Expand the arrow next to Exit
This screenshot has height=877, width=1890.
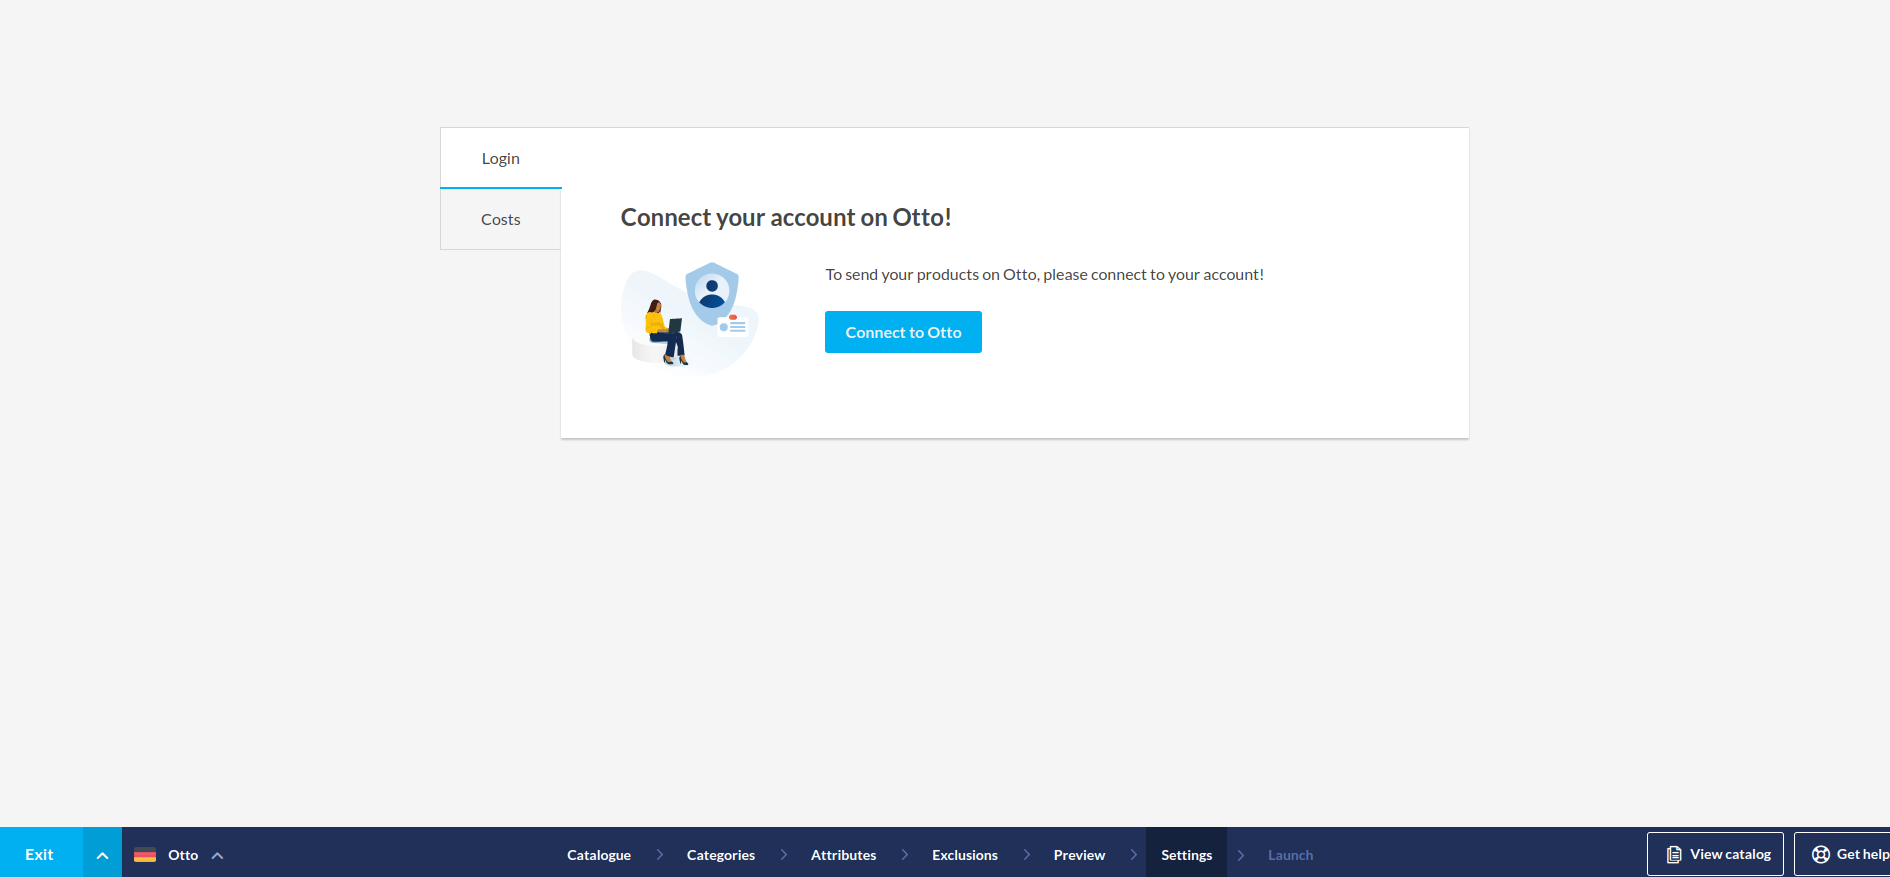[102, 855]
